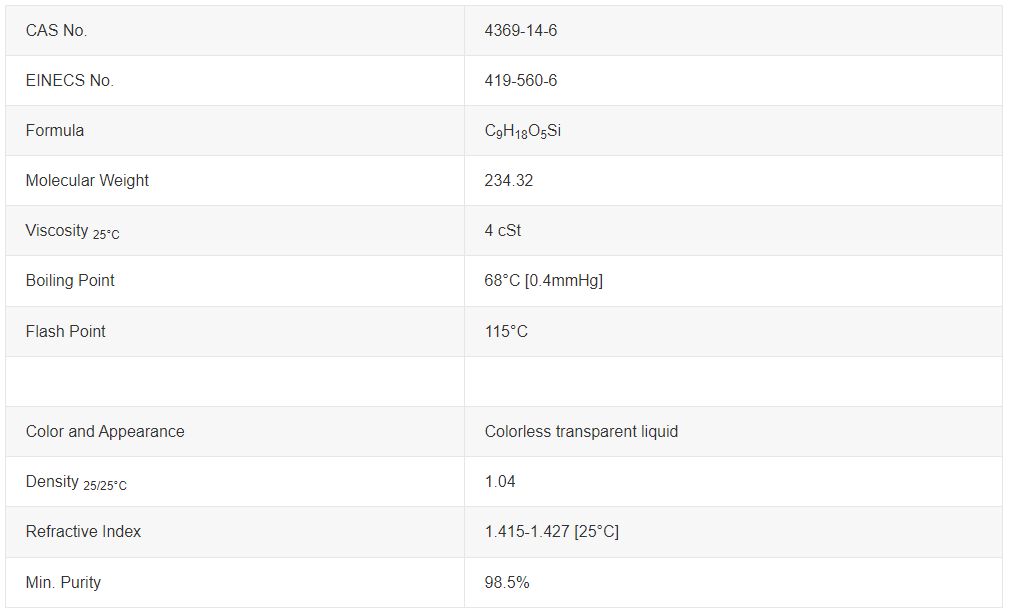
Task: Select the 68°C [0.4mmHg] value
Action: click(544, 280)
